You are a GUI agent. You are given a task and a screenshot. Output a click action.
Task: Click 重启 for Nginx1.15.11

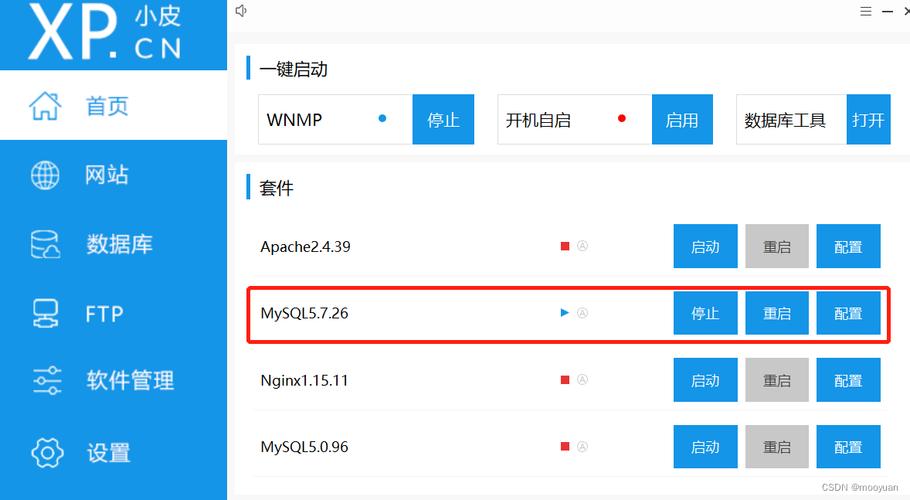pos(777,380)
